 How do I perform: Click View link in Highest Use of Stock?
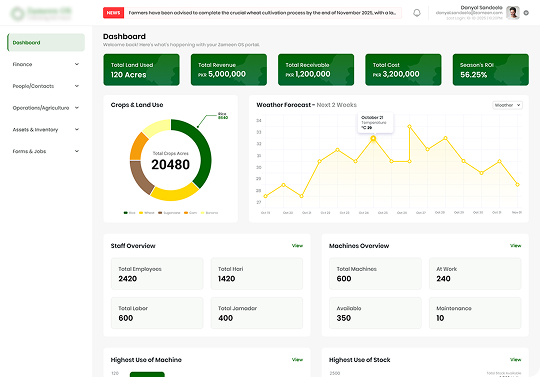(x=516, y=359)
